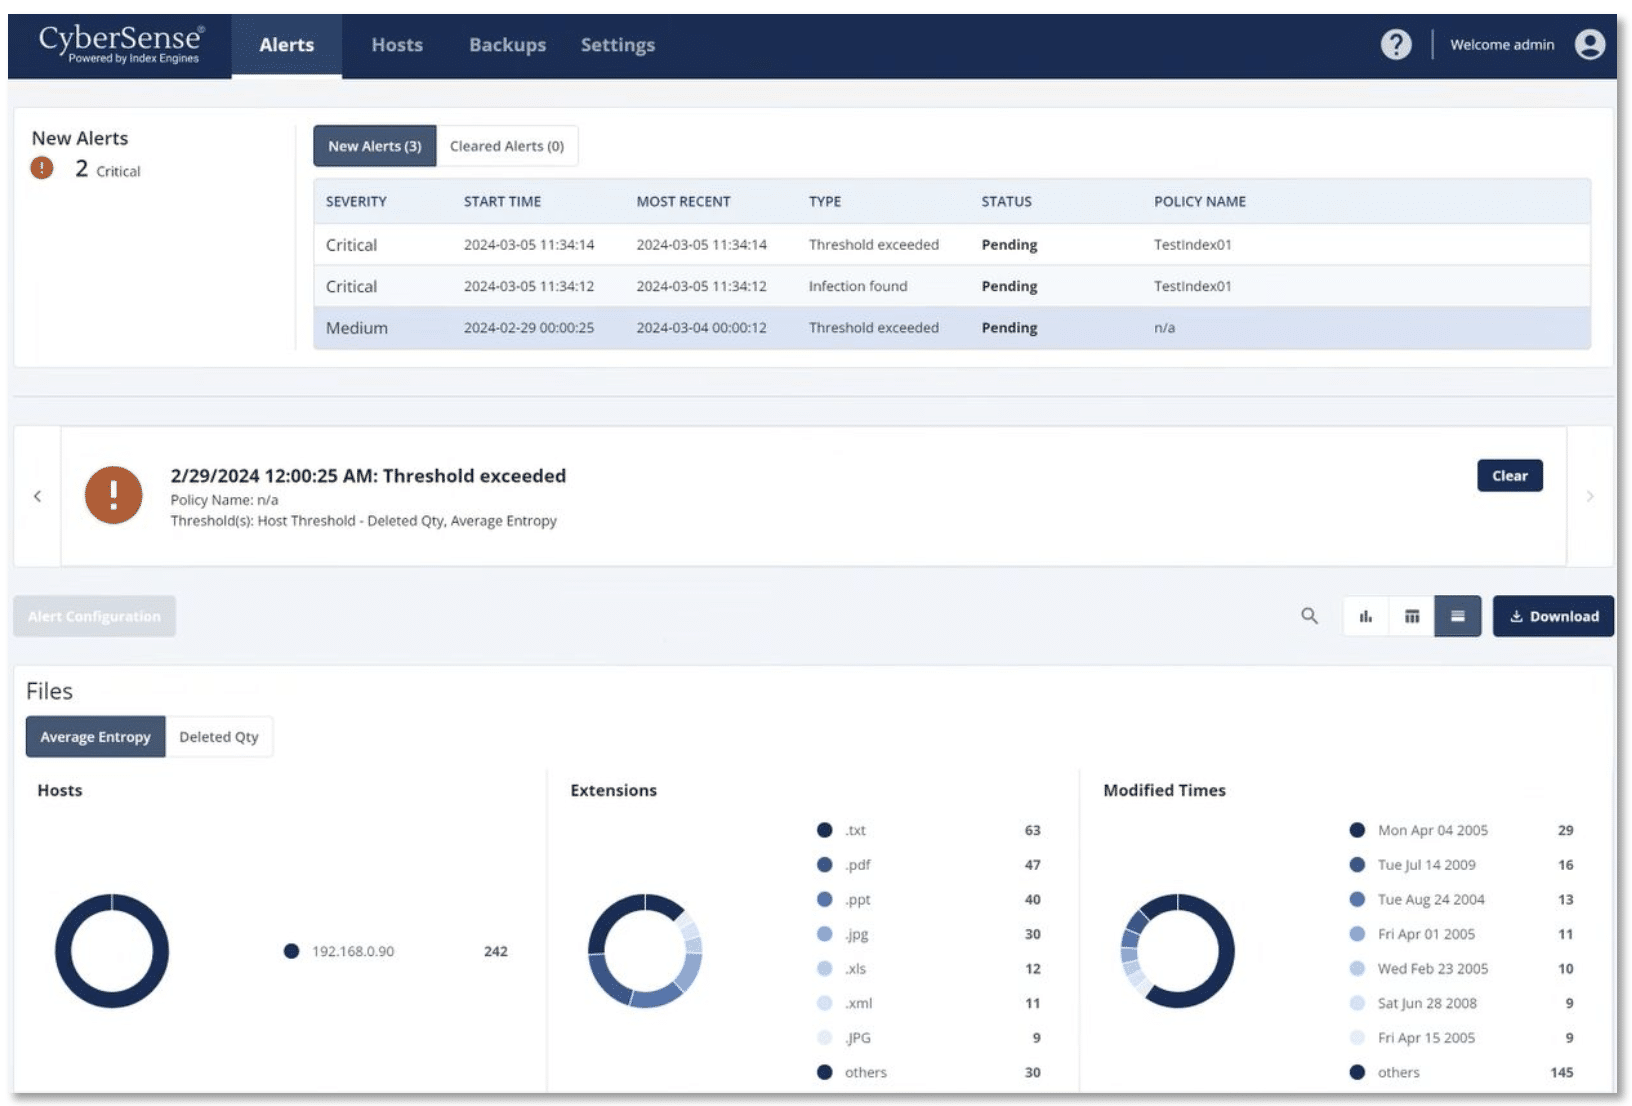Go to next alert with right chevron
The image size is (1632, 1106).
click(1589, 496)
